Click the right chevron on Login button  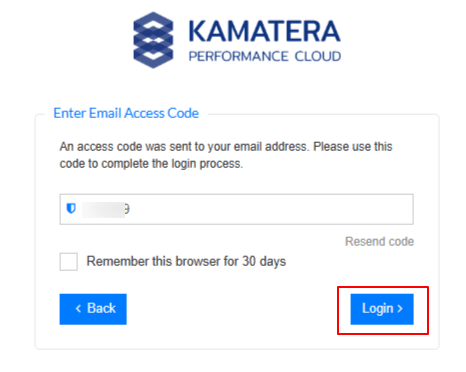[400, 309]
